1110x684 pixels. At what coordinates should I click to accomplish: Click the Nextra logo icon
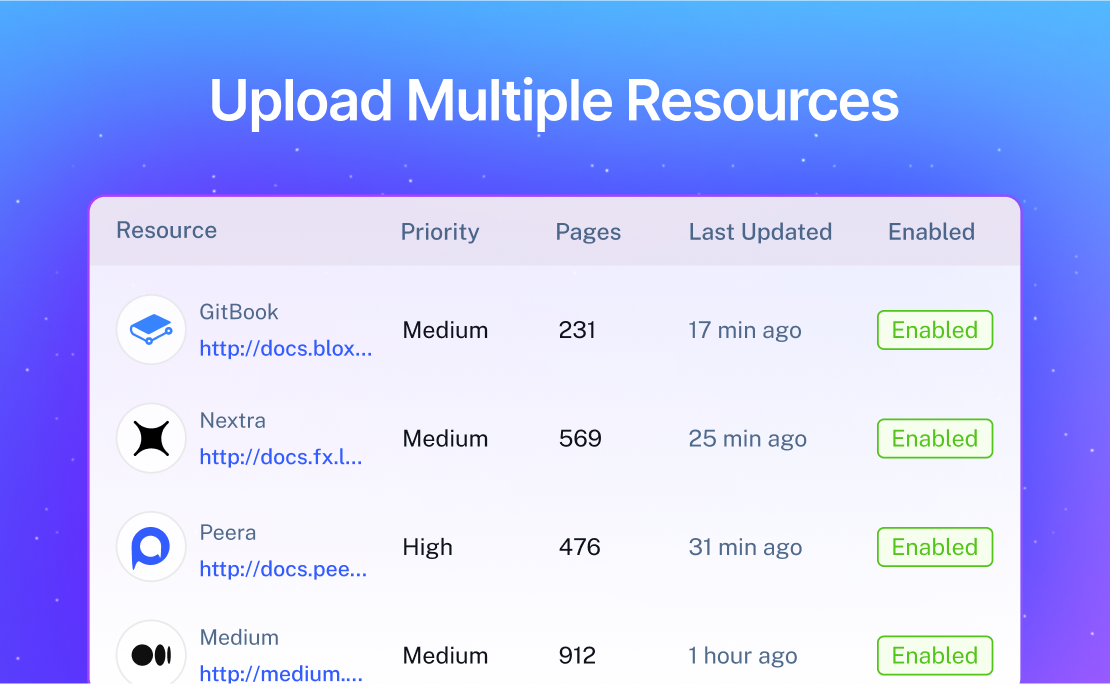pos(151,438)
